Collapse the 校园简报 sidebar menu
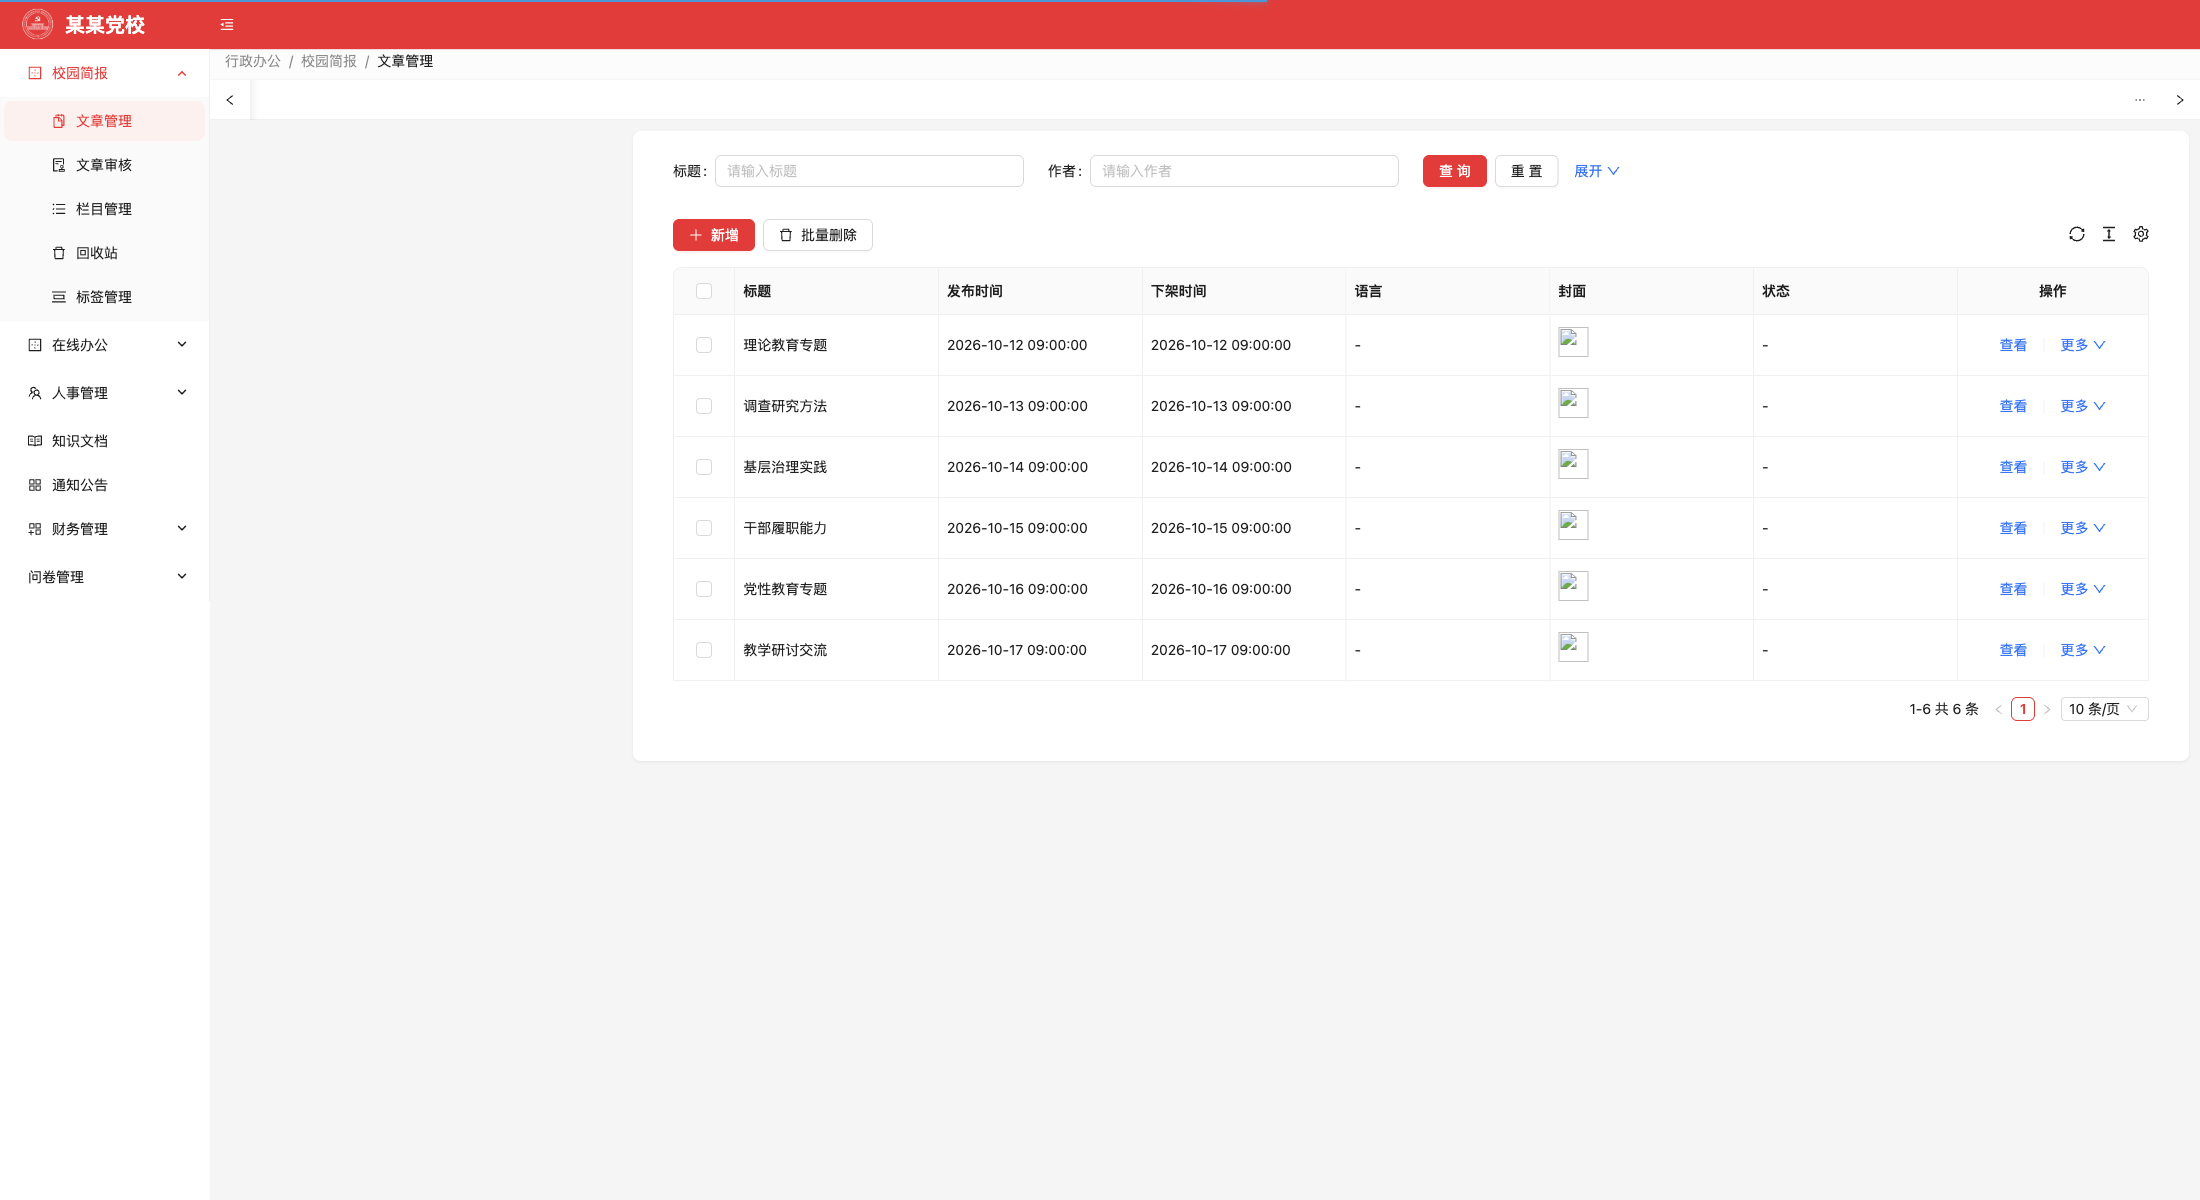 click(x=105, y=73)
